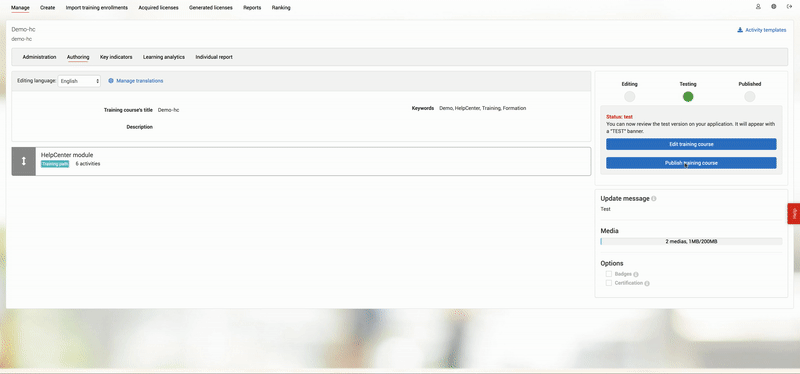
Task: Open the Manage translations link
Action: tap(140, 81)
